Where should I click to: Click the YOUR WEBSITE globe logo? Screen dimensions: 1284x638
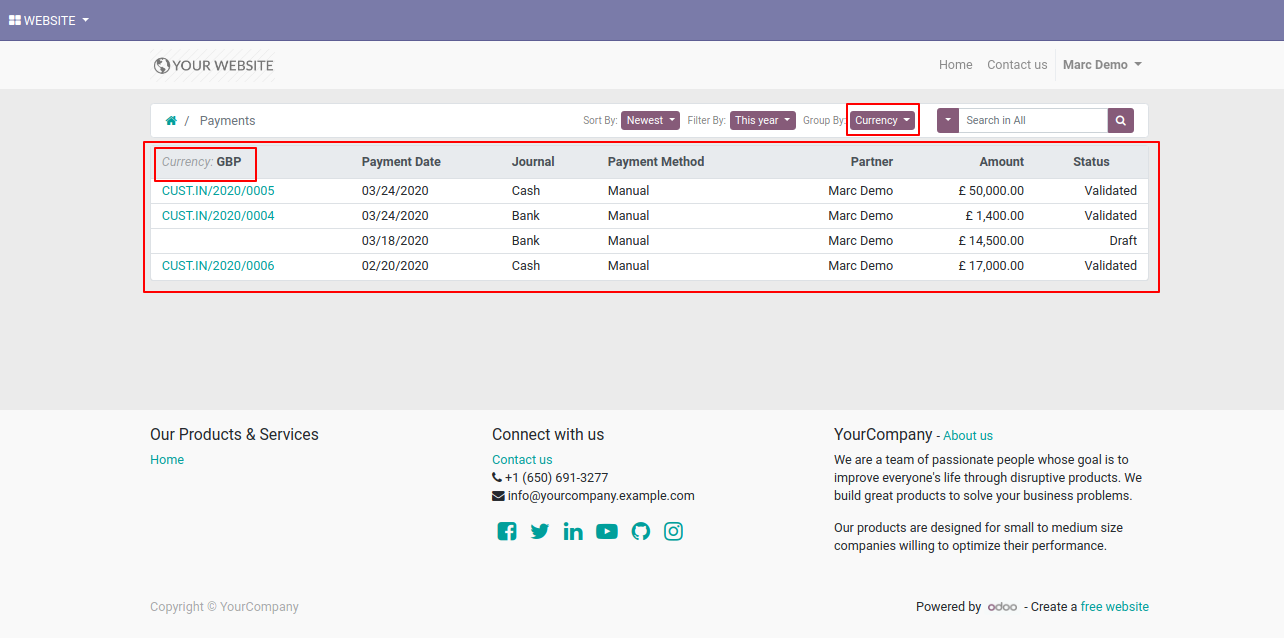coord(213,65)
